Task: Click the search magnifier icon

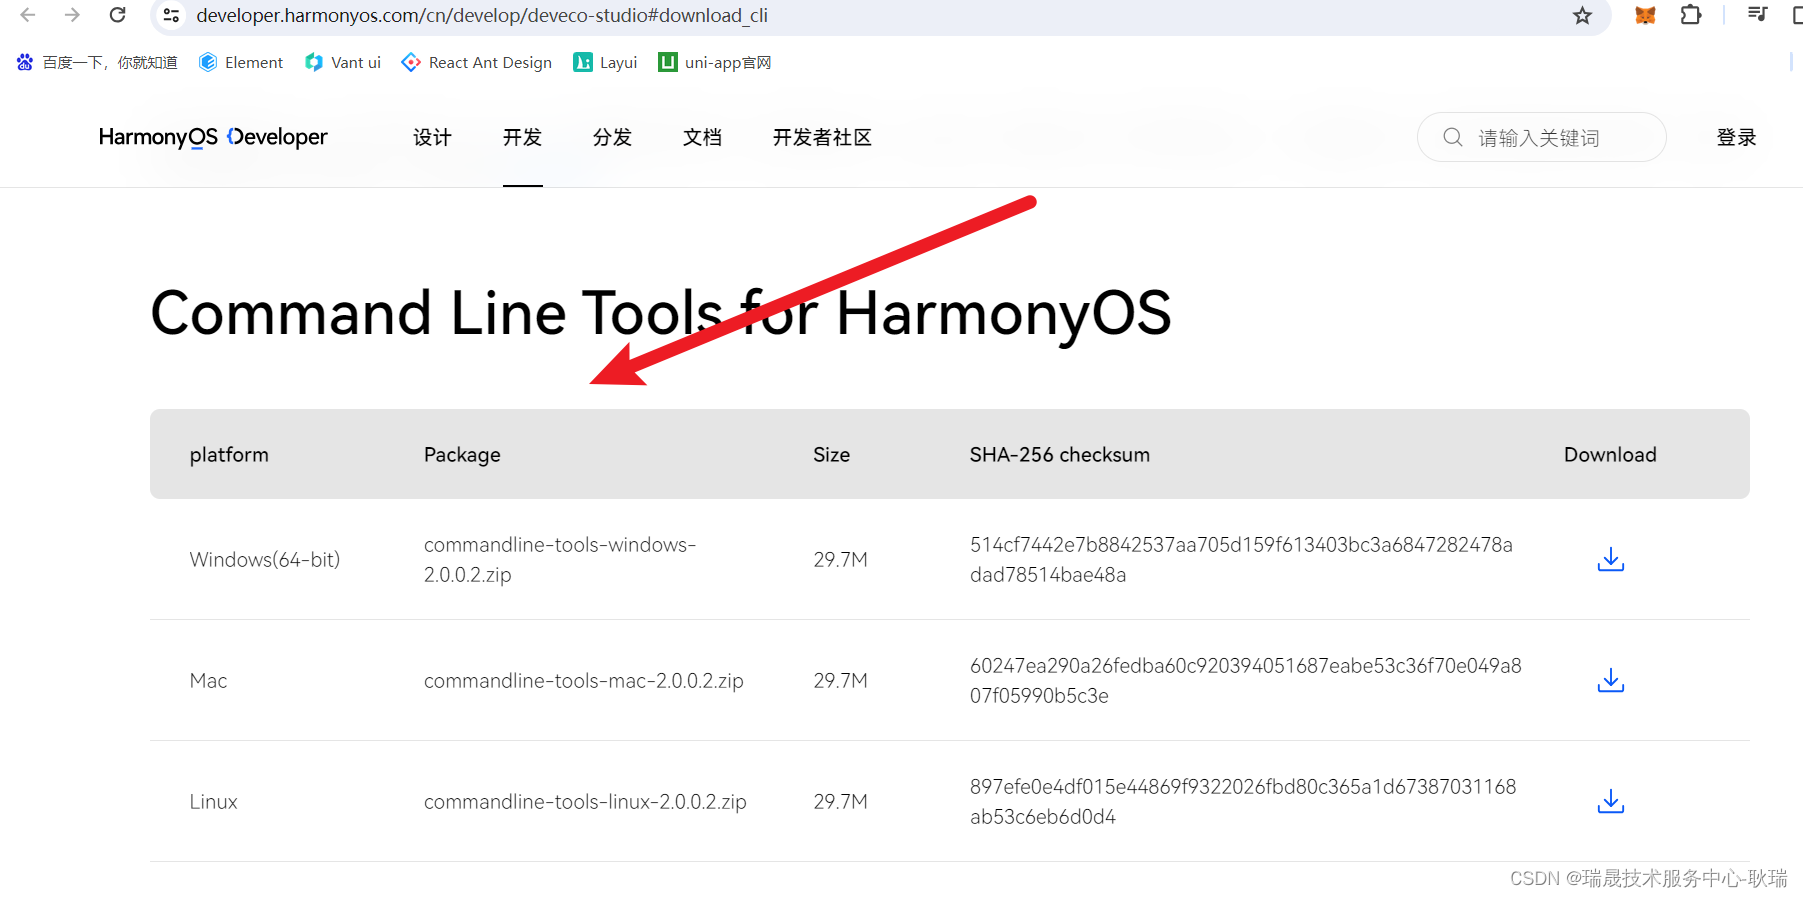Action: 1453,137
